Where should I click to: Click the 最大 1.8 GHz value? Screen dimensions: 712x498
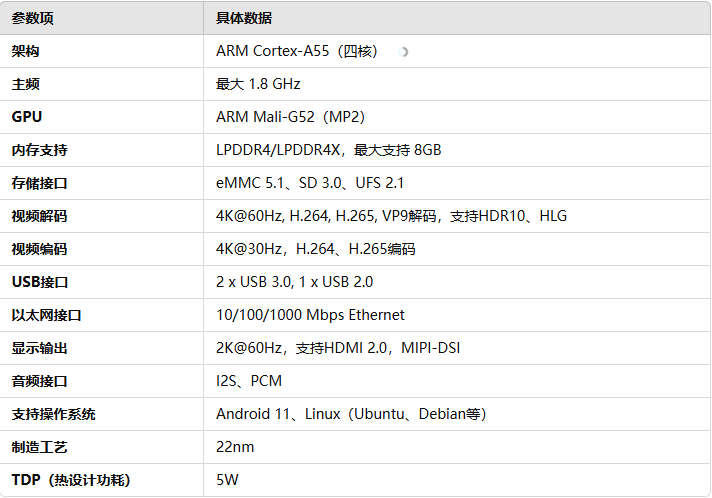click(258, 84)
